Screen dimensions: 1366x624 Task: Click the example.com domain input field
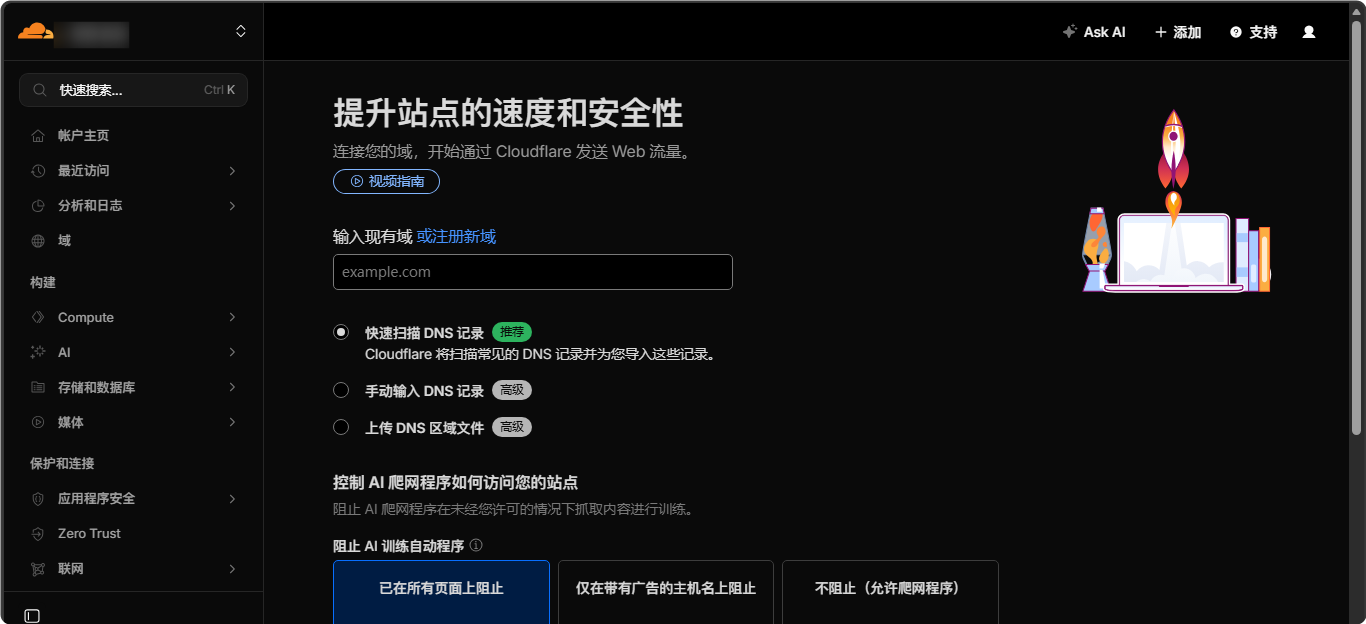click(532, 271)
